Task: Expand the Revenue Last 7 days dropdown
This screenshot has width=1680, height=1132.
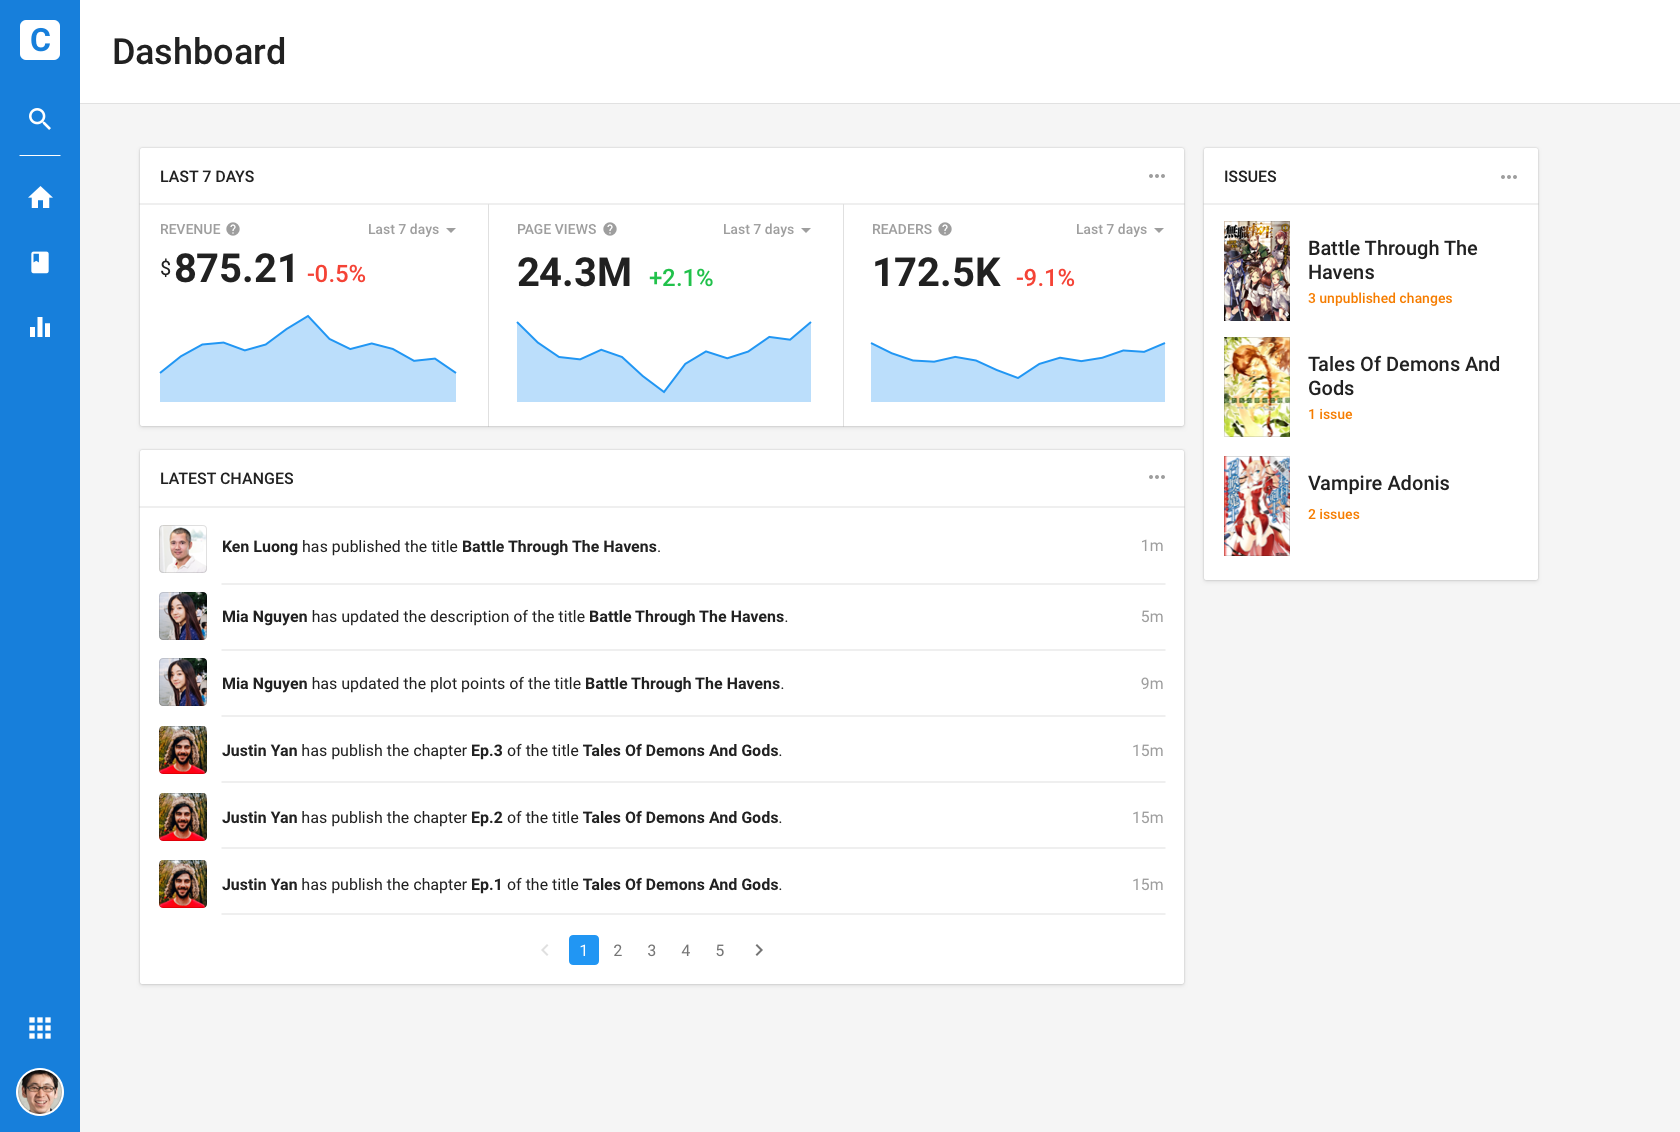Action: click(x=412, y=229)
